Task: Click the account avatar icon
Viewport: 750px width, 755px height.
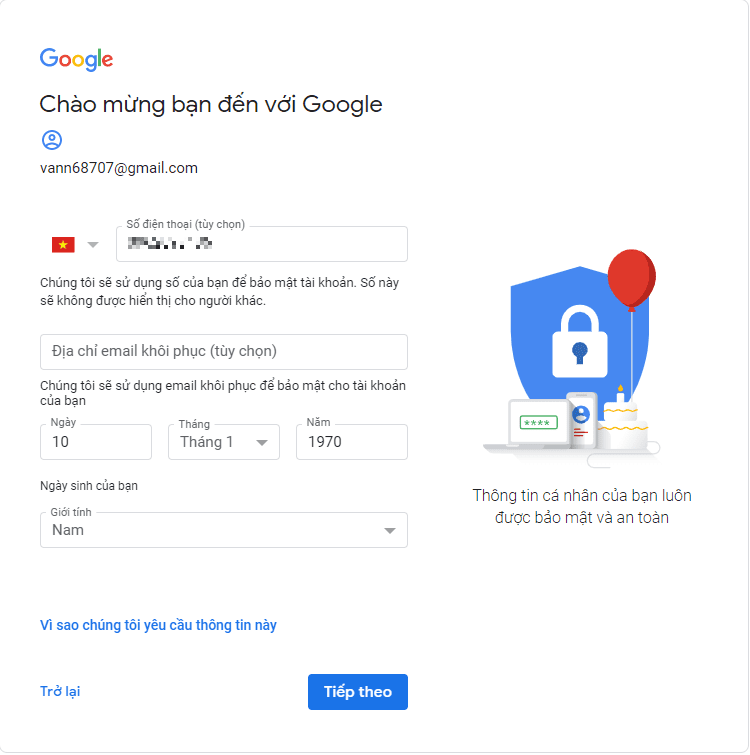Action: 52,139
